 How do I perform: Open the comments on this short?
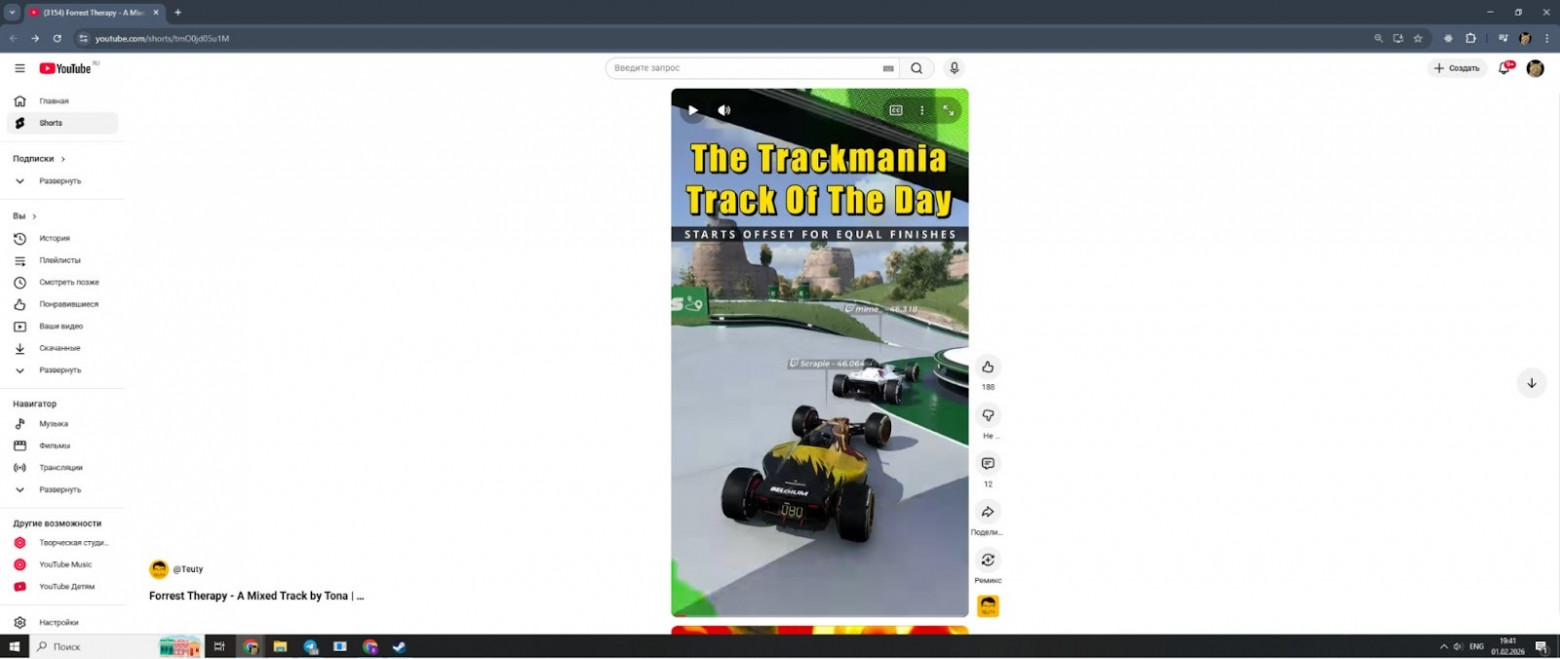pos(987,464)
